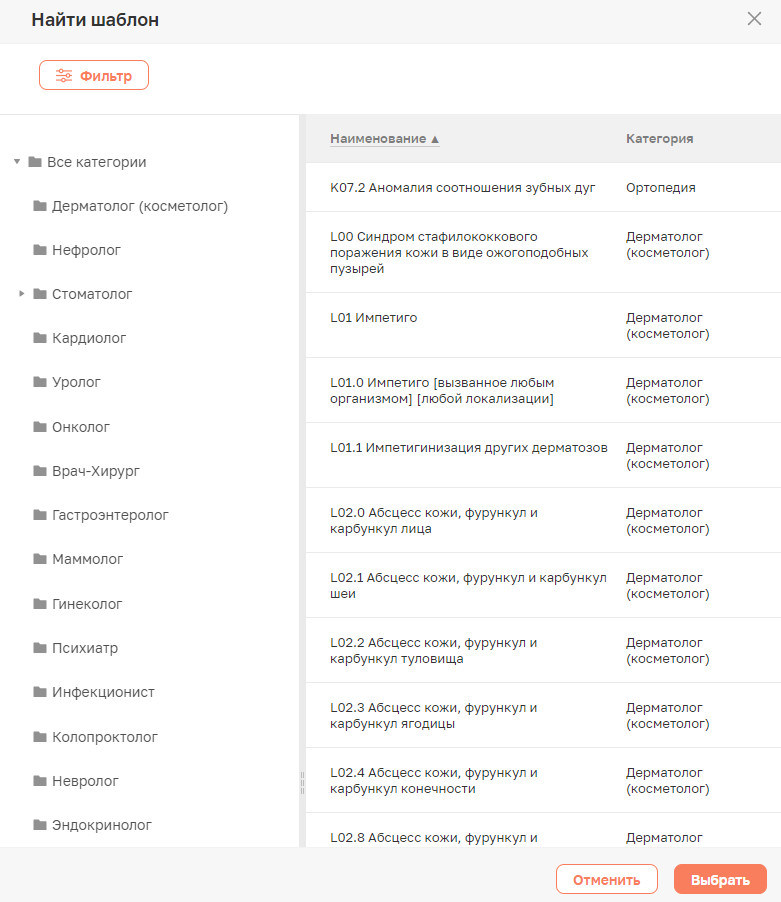The image size is (781, 902).
Task: Click the folder icon next to Кардиолог
Action: [40, 338]
